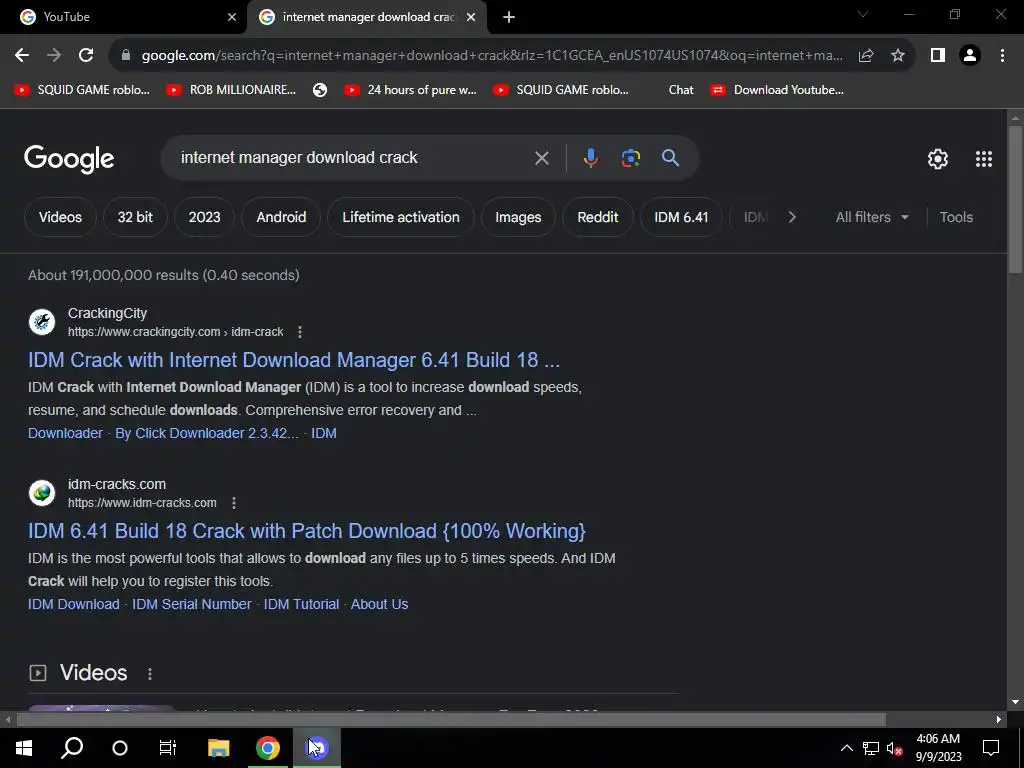This screenshot has height=768, width=1024.
Task: Open Google quick settings gear
Action: [938, 159]
